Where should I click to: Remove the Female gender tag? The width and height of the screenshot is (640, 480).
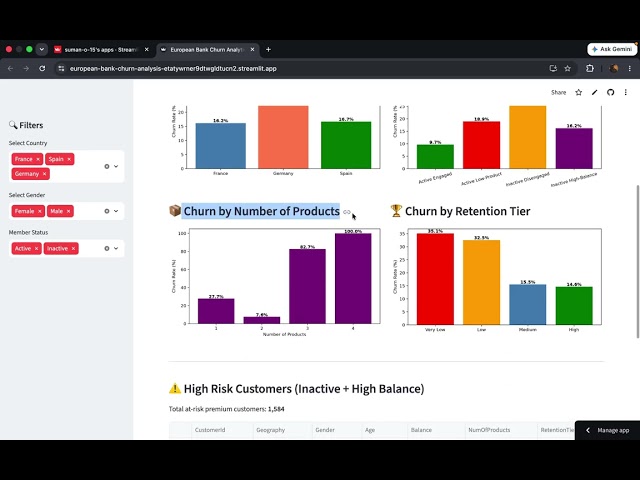point(40,211)
